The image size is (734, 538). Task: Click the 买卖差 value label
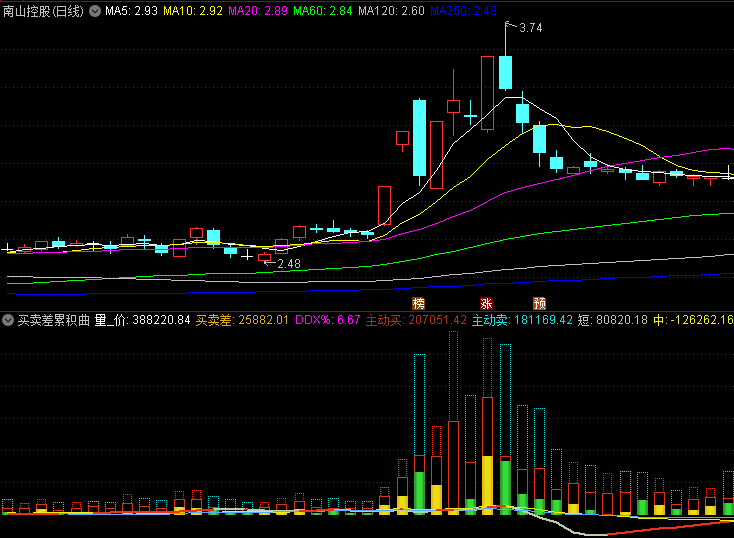(x=242, y=320)
